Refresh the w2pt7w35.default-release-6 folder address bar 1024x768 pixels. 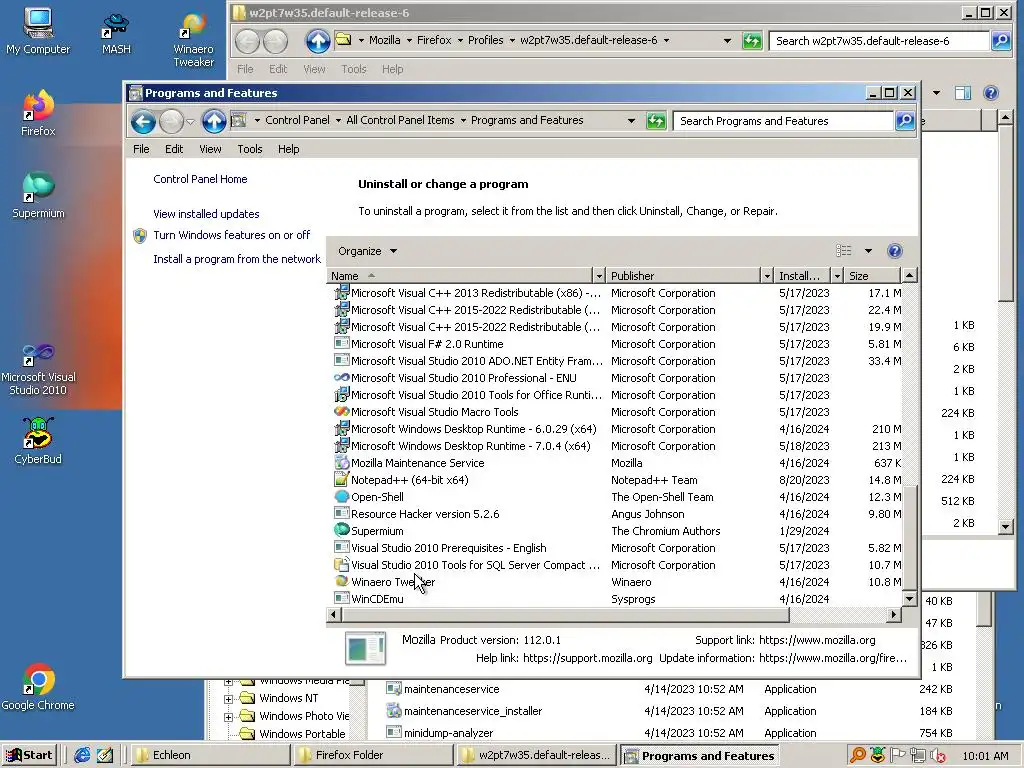pyautogui.click(x=752, y=41)
